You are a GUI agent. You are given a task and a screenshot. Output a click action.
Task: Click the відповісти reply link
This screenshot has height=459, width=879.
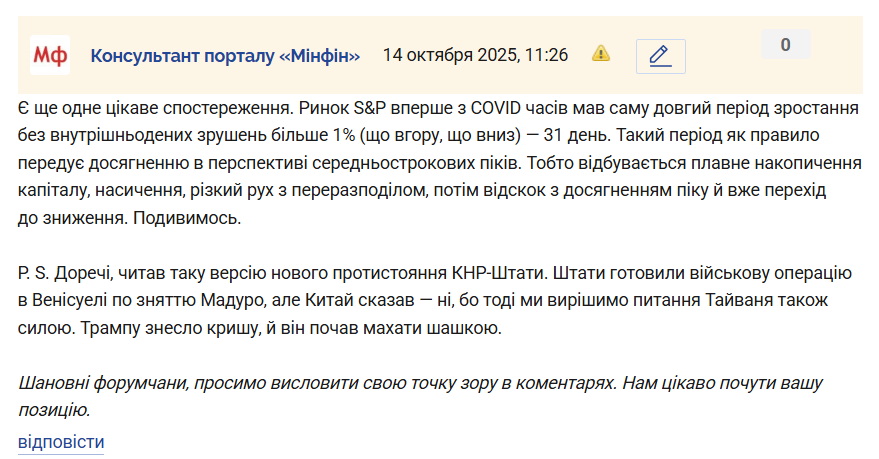pos(61,442)
